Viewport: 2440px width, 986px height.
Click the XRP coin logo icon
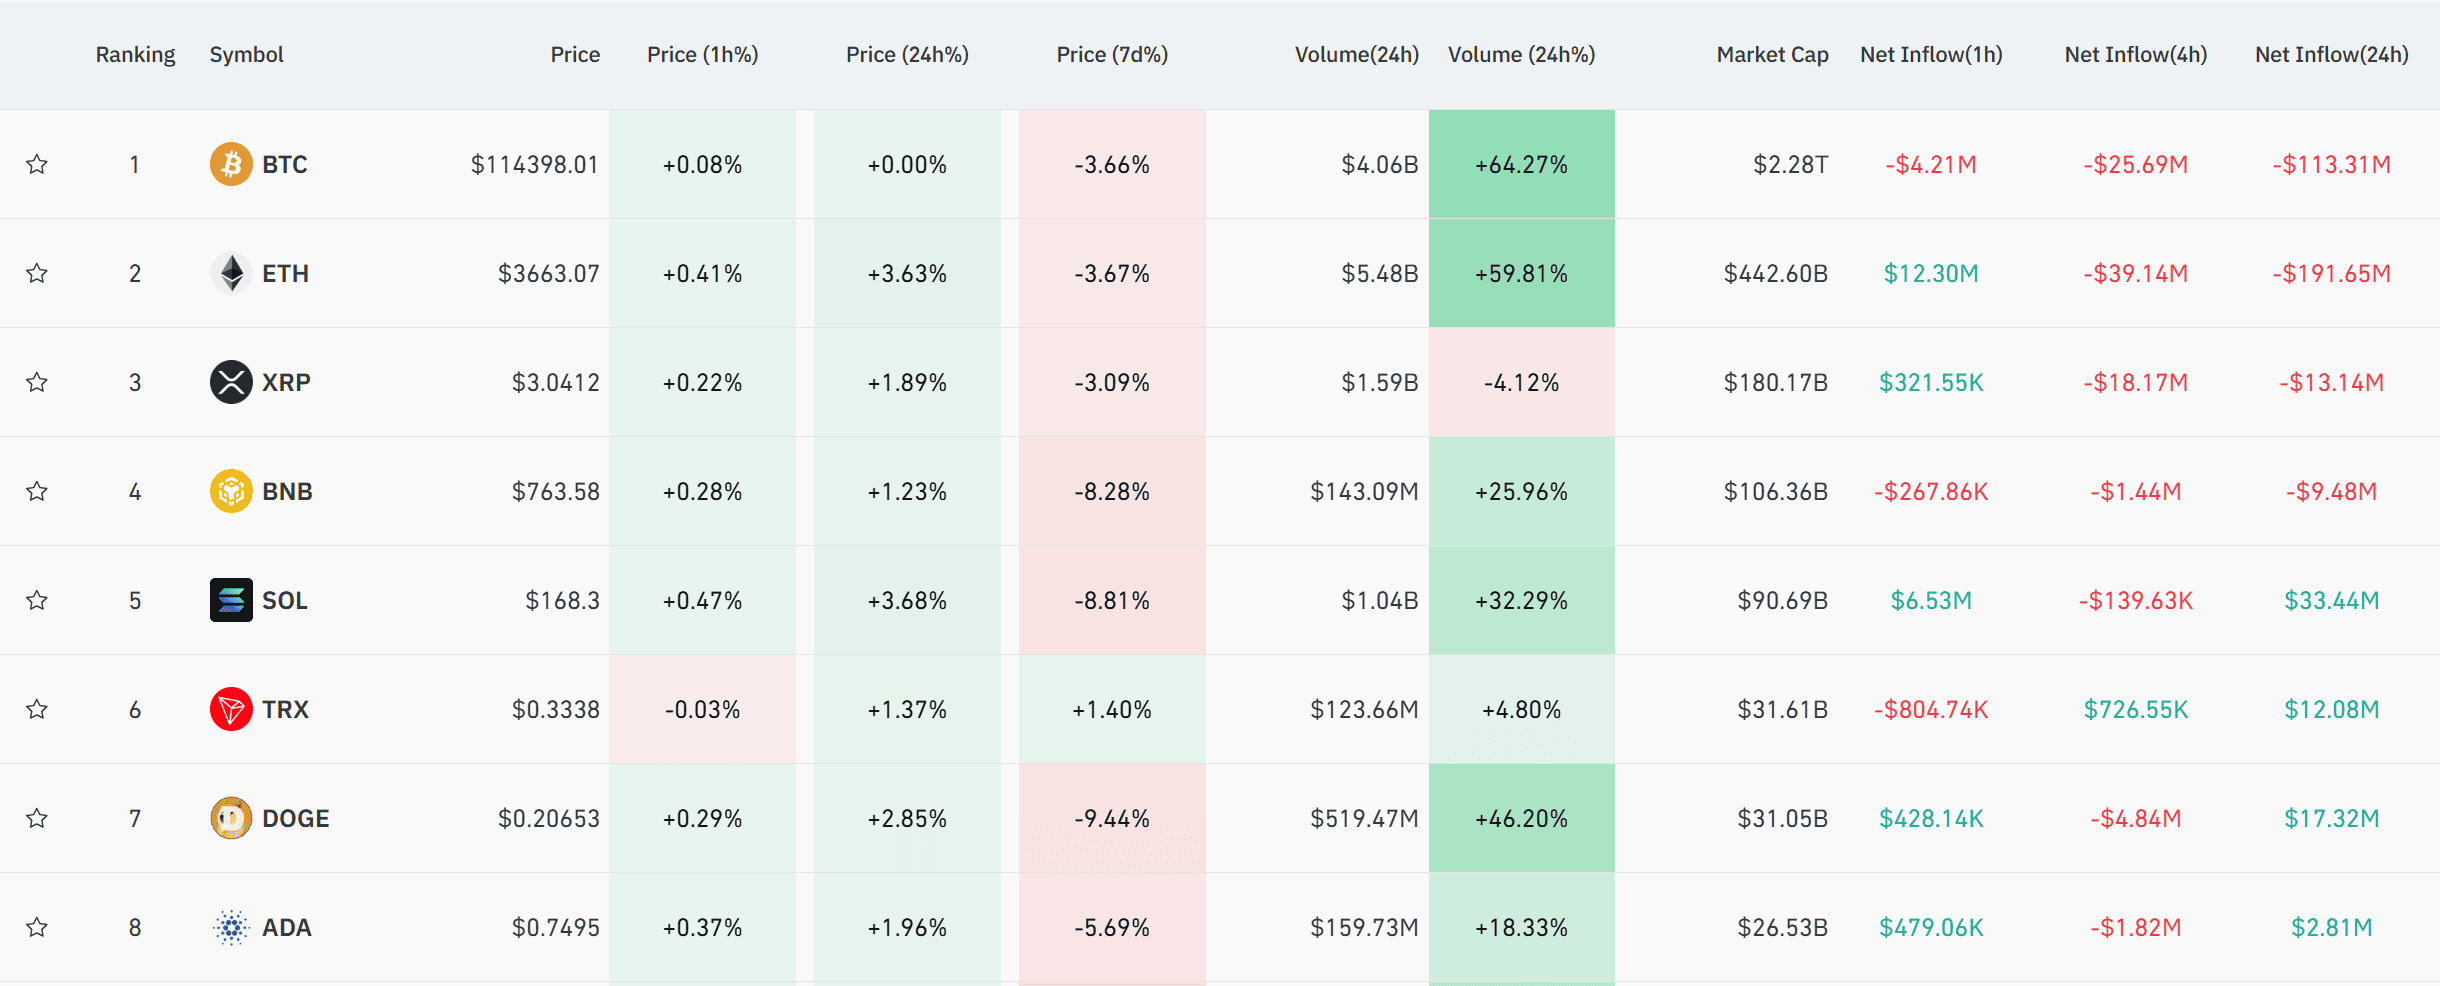coord(231,382)
